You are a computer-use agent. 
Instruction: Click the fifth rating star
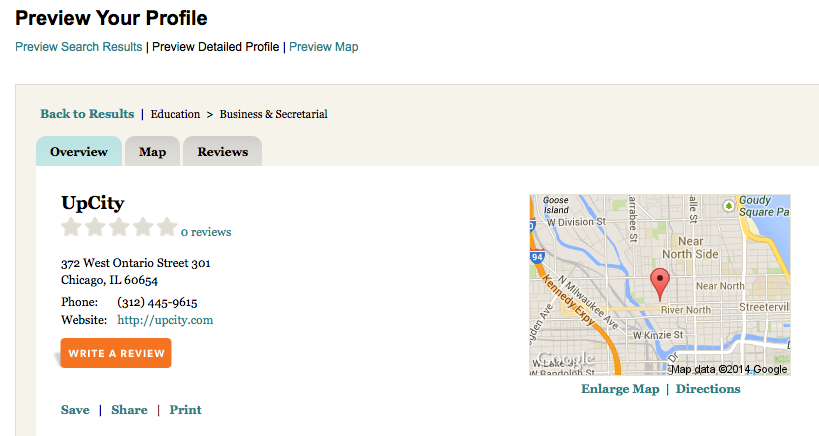[x=166, y=228]
